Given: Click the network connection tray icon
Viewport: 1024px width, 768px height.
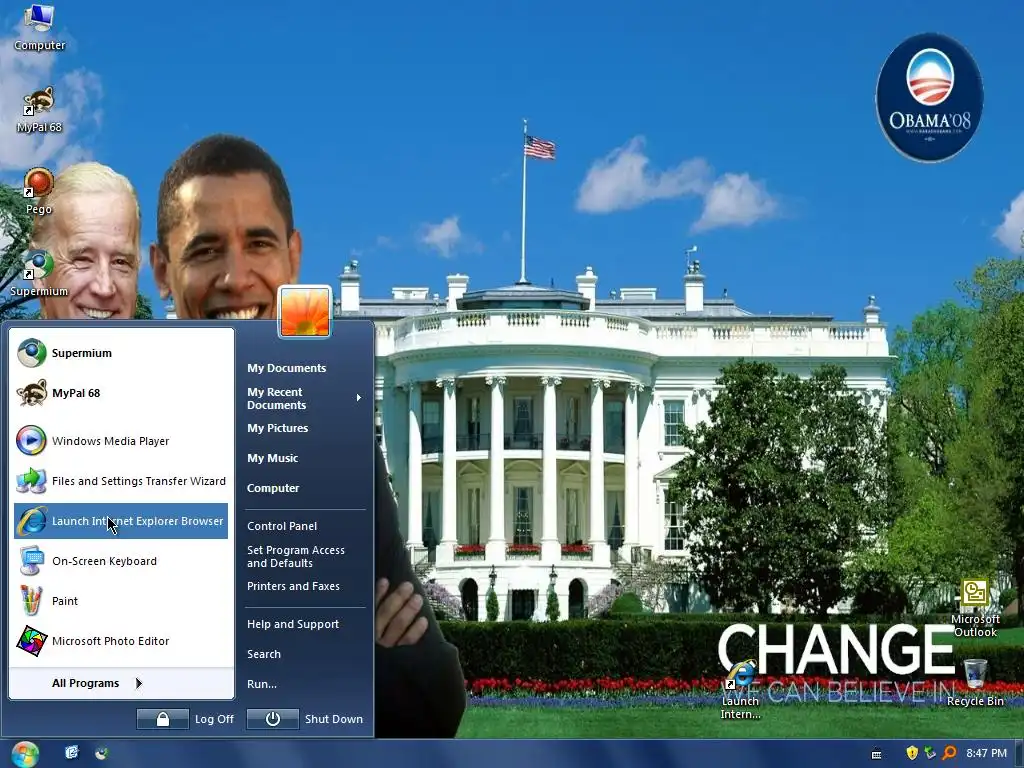Looking at the screenshot, I should (930, 753).
